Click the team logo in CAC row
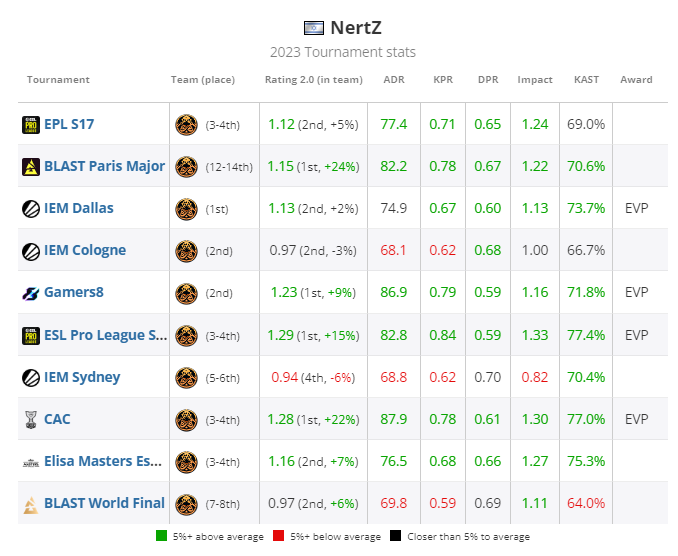 [186, 419]
